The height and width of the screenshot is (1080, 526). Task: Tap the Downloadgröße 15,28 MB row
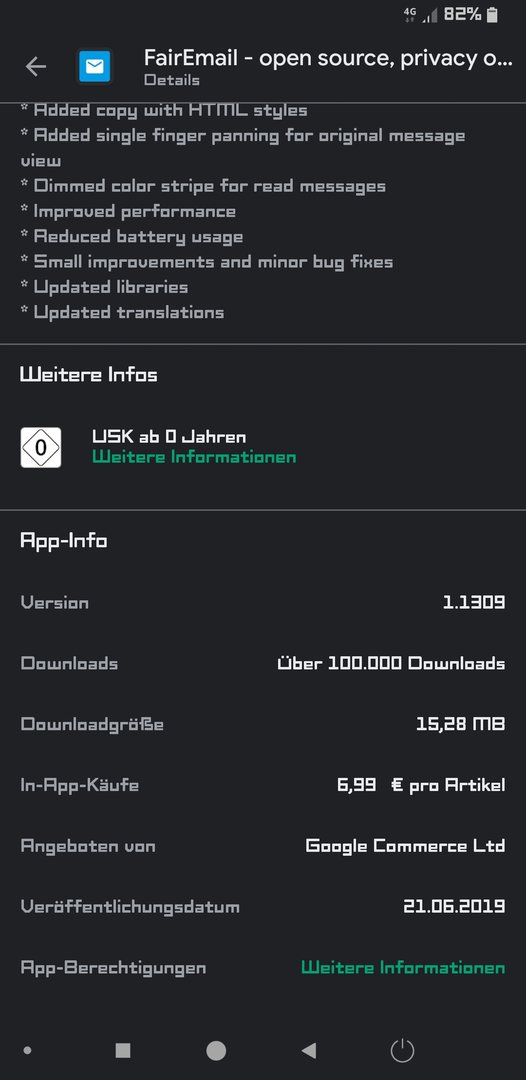263,724
